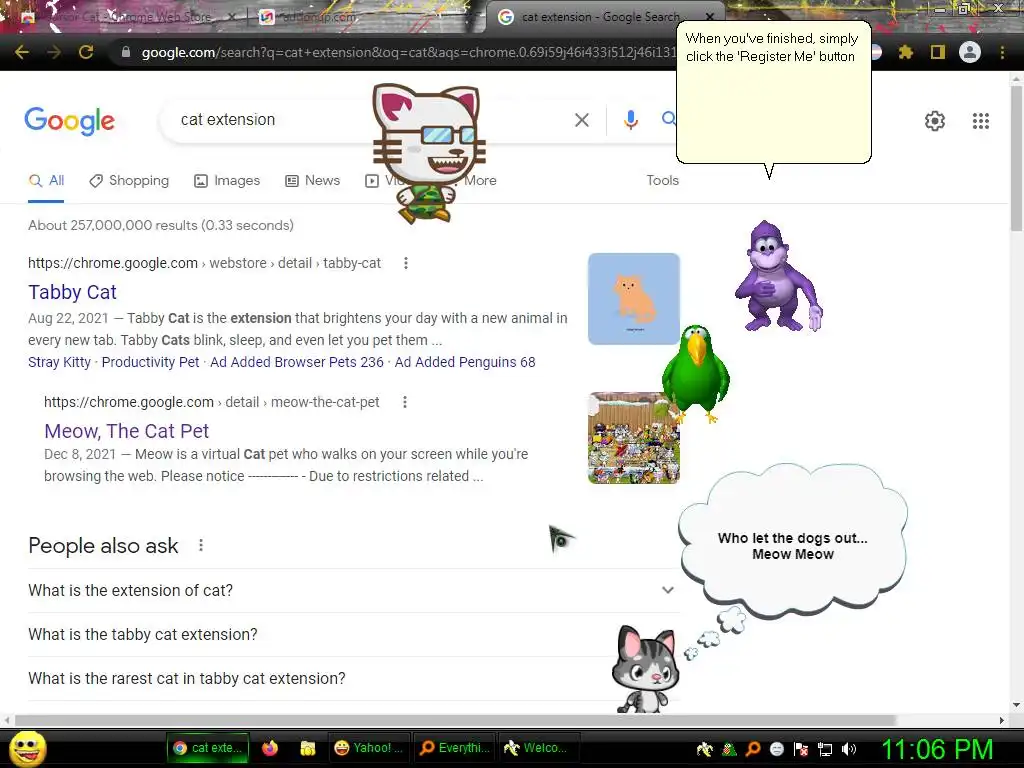The image size is (1024, 768).
Task: Open Google search settings gear
Action: pyautogui.click(x=935, y=121)
